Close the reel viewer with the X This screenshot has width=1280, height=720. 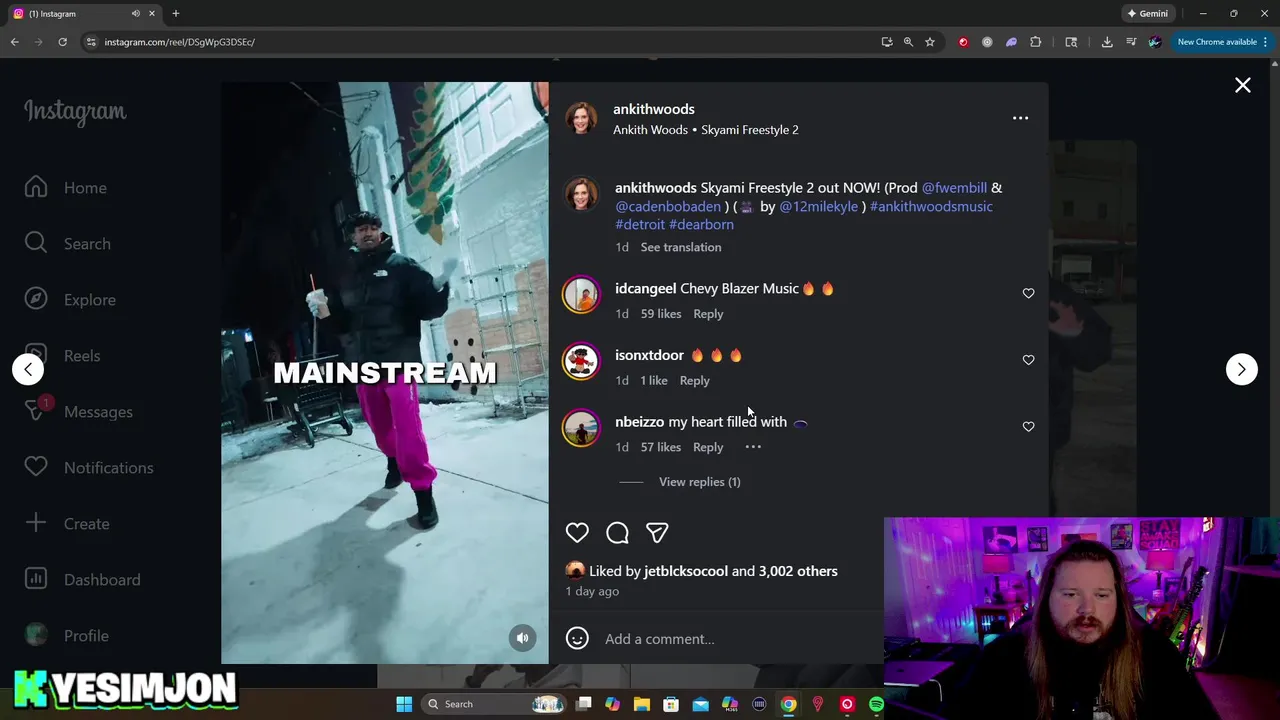[1243, 86]
